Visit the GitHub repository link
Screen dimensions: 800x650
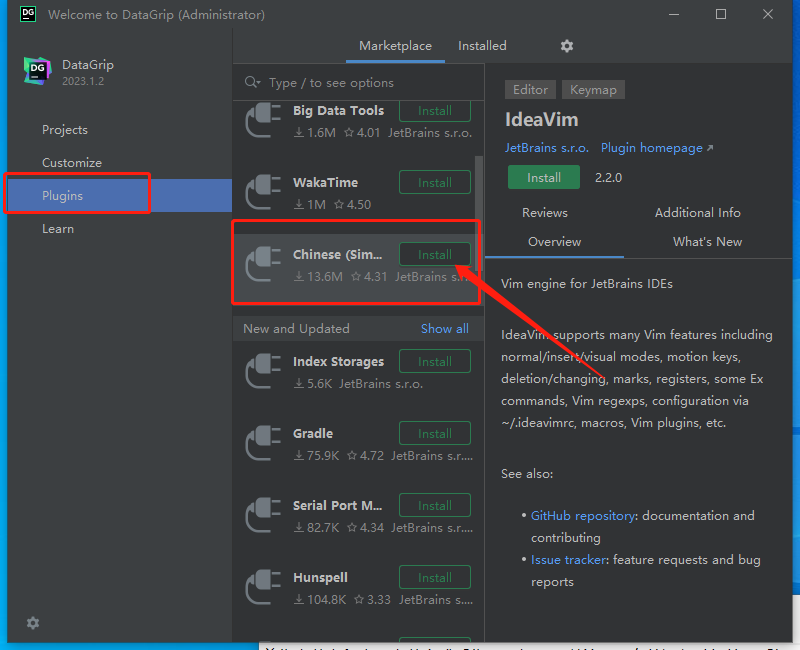pyautogui.click(x=583, y=515)
